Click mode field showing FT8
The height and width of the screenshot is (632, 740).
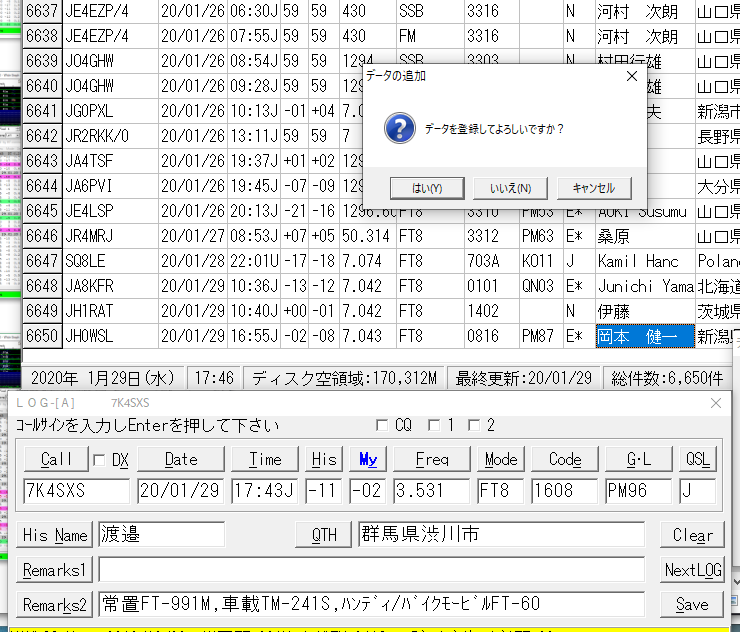coord(501,490)
